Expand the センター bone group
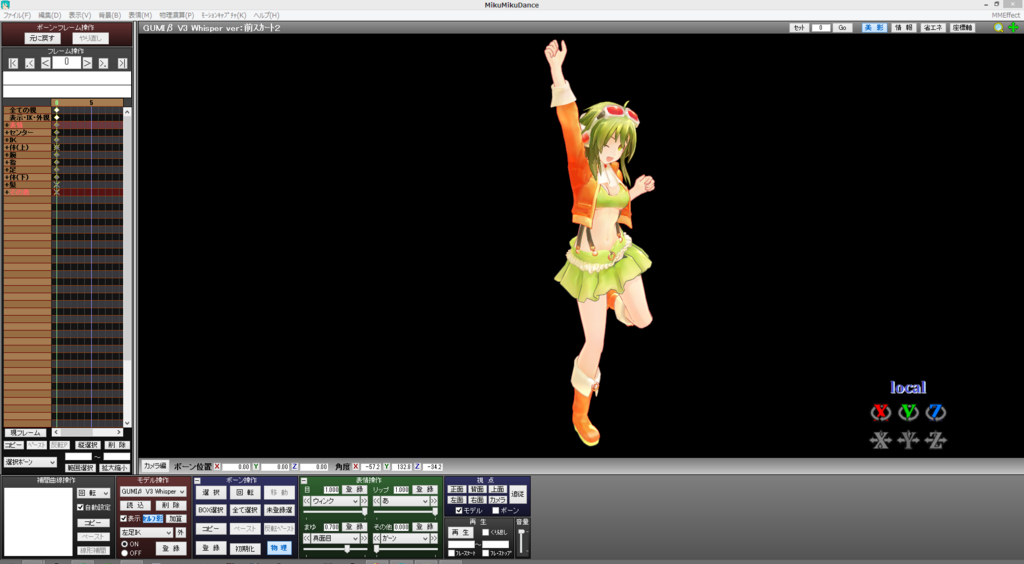 [7, 133]
